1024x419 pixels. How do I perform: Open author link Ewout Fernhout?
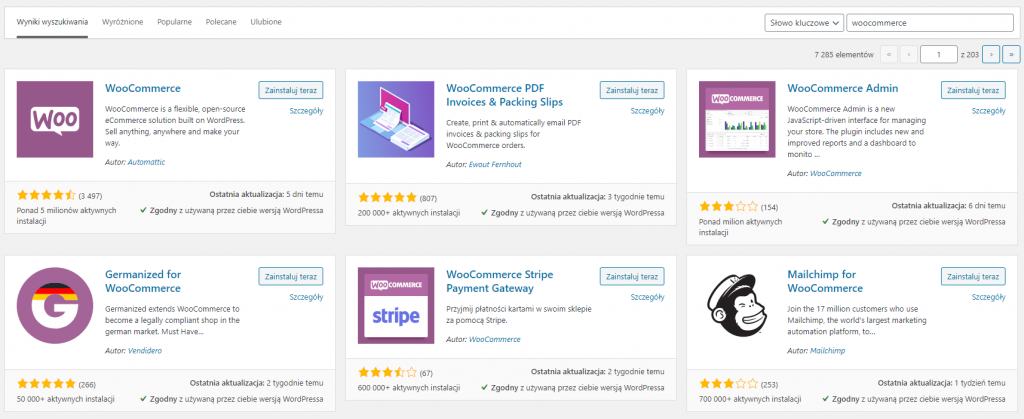coord(495,164)
